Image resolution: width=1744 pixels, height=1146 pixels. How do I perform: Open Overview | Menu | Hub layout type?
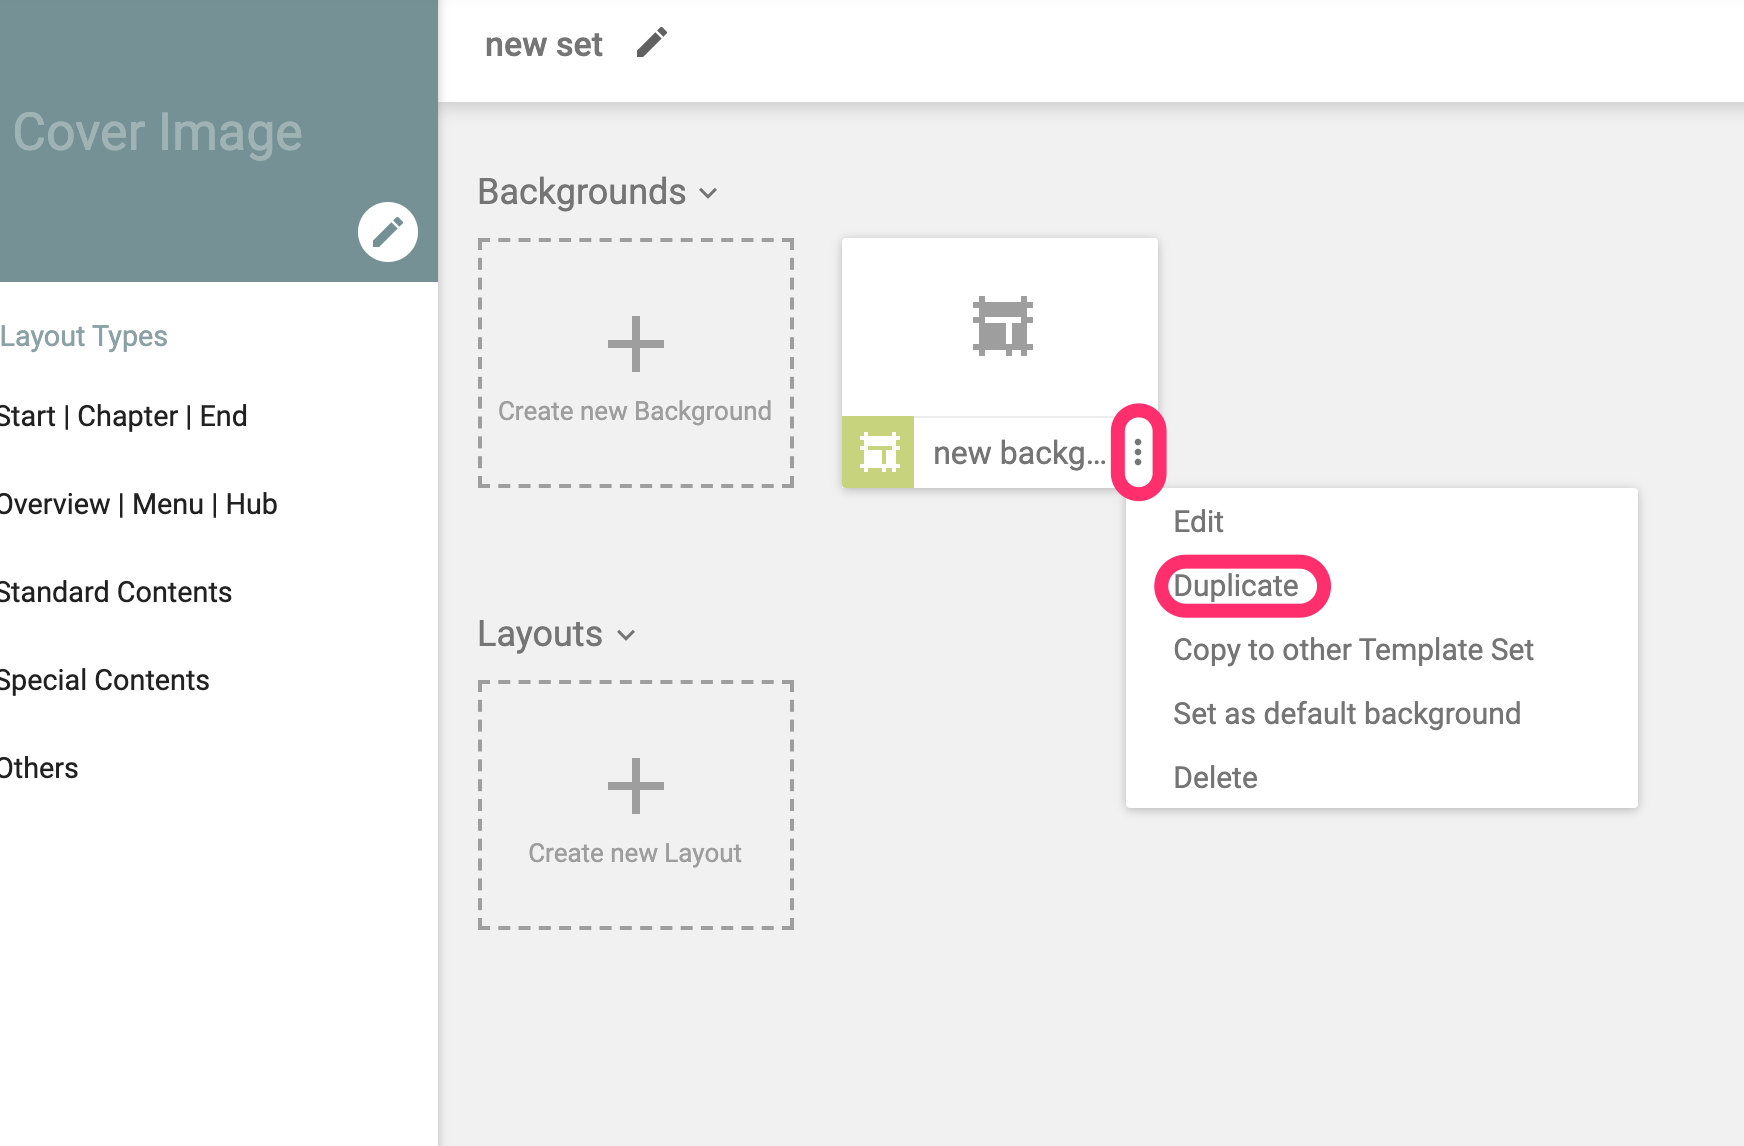[x=138, y=504]
